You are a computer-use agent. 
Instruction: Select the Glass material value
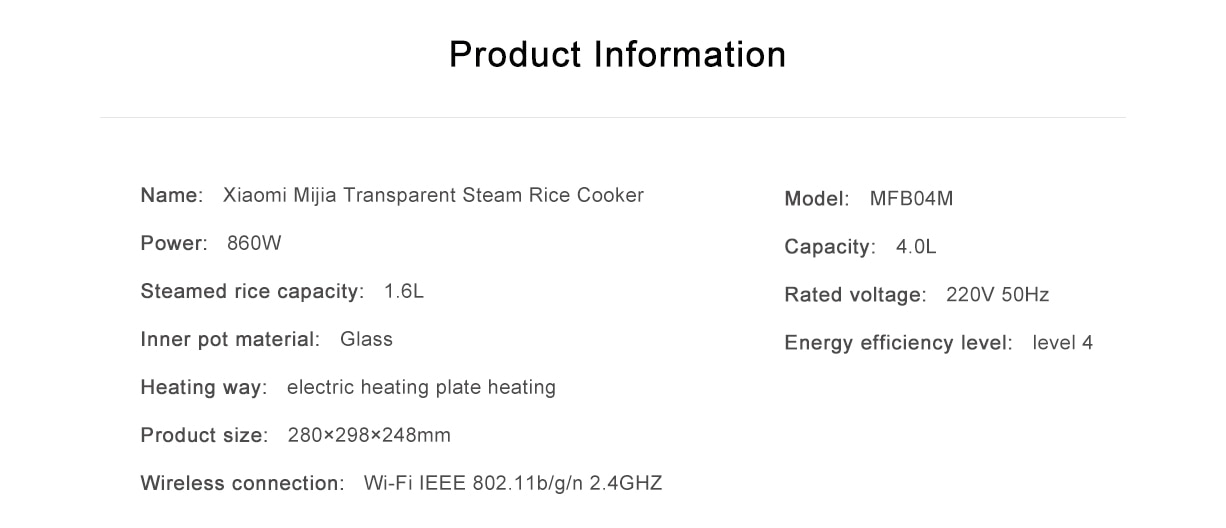(x=366, y=339)
